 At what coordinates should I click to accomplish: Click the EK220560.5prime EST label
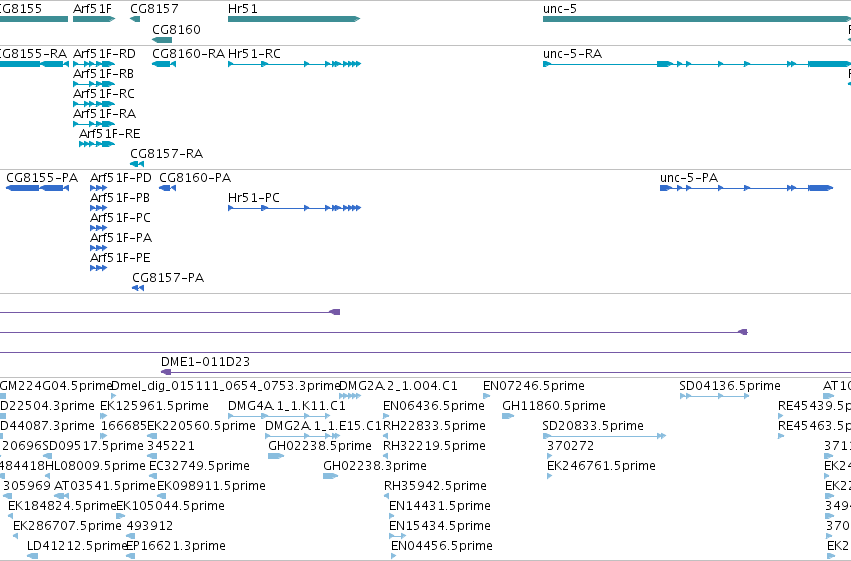coord(201,426)
